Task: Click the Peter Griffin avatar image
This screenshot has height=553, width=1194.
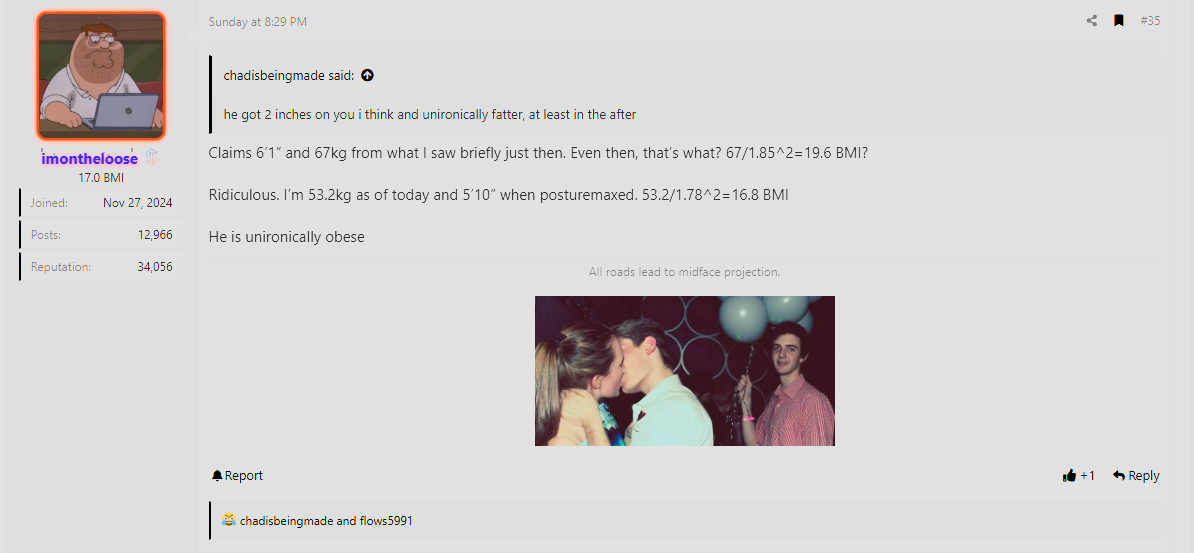Action: 101,76
